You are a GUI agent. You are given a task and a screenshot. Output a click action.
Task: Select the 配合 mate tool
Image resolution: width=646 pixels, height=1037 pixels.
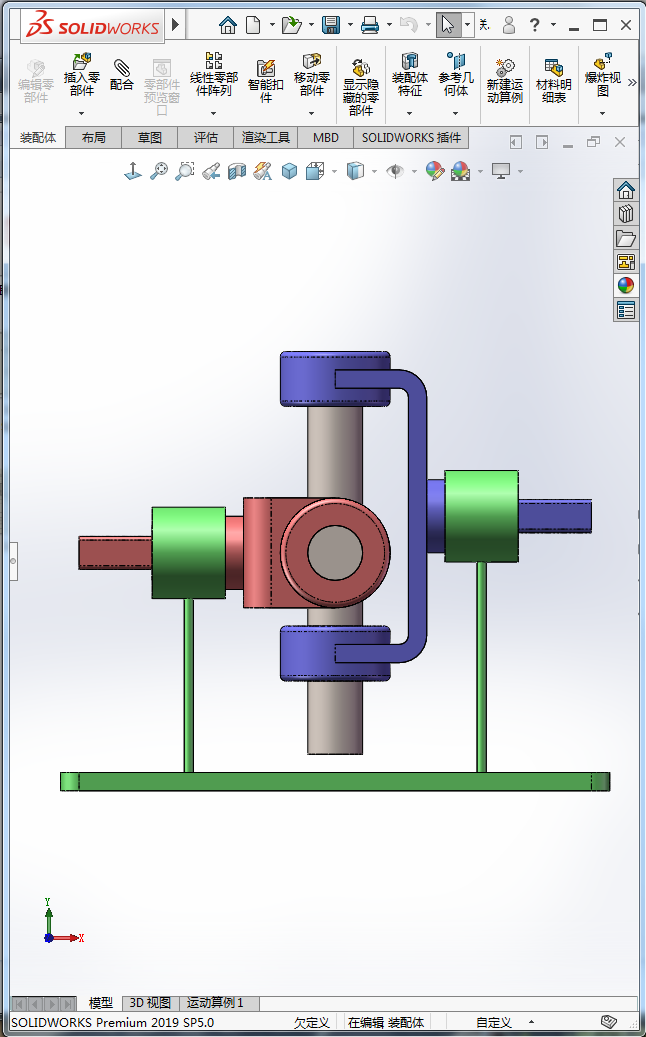tap(122, 74)
